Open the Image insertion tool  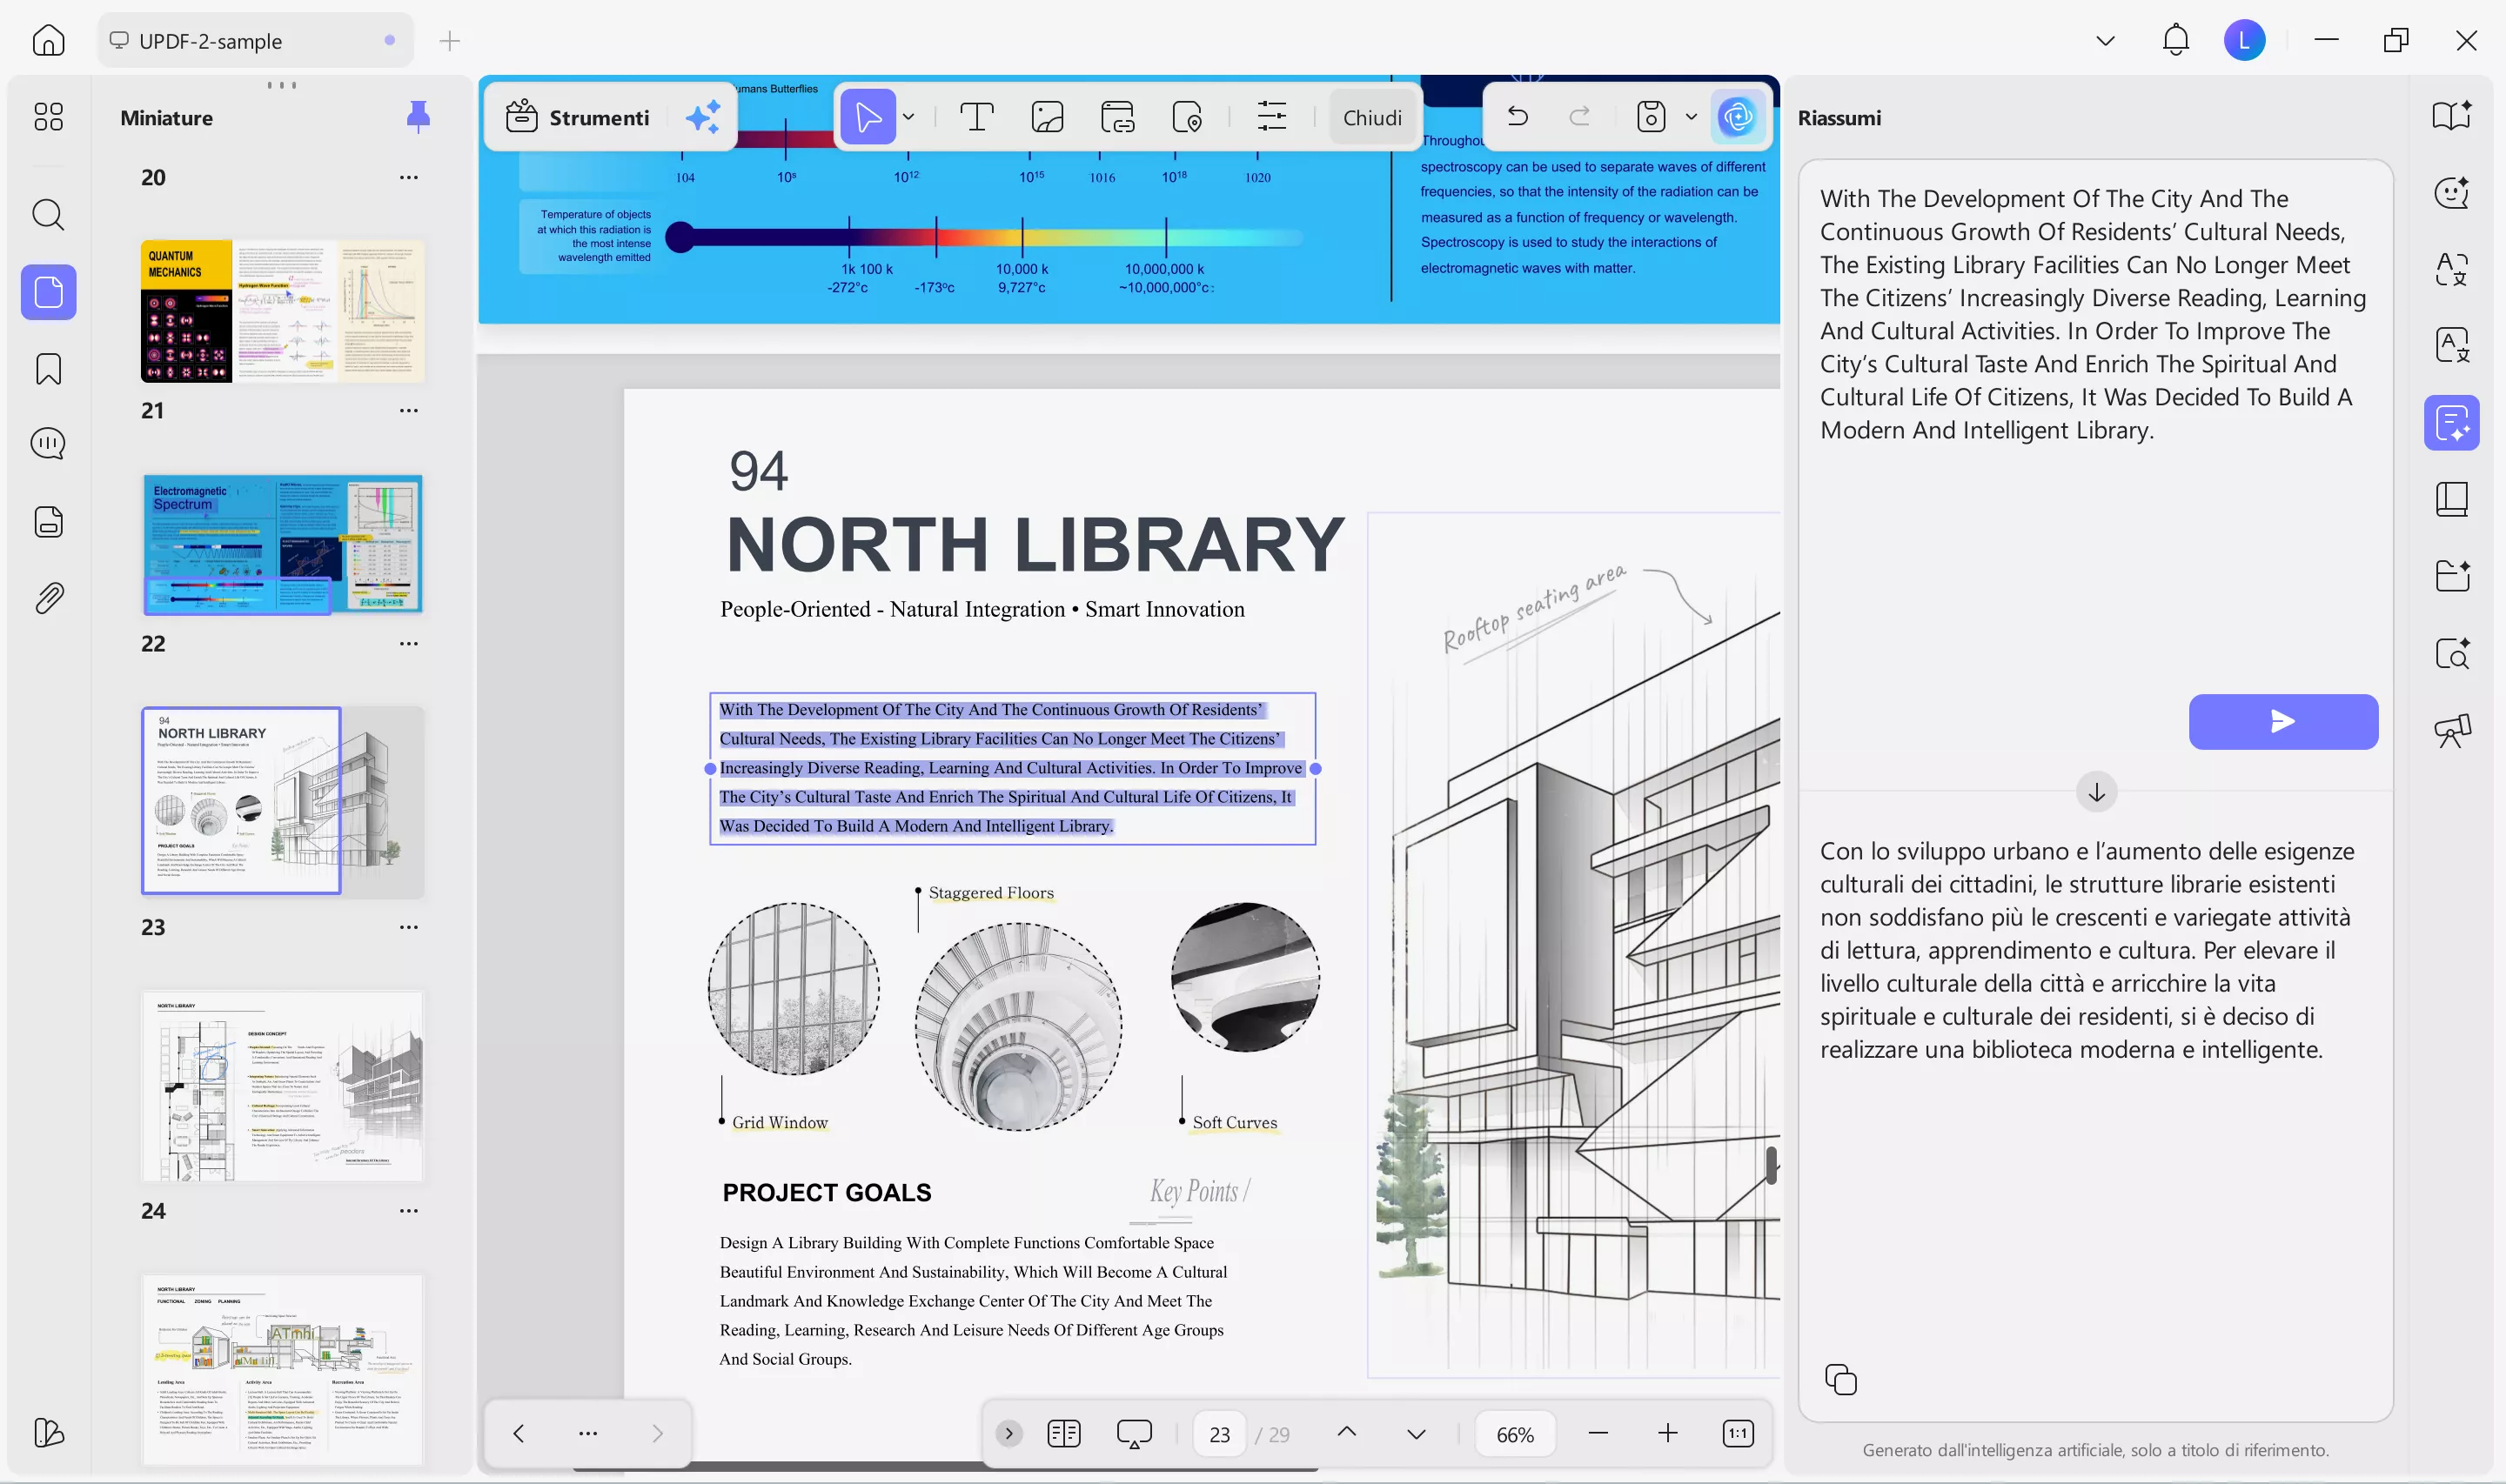click(1047, 116)
